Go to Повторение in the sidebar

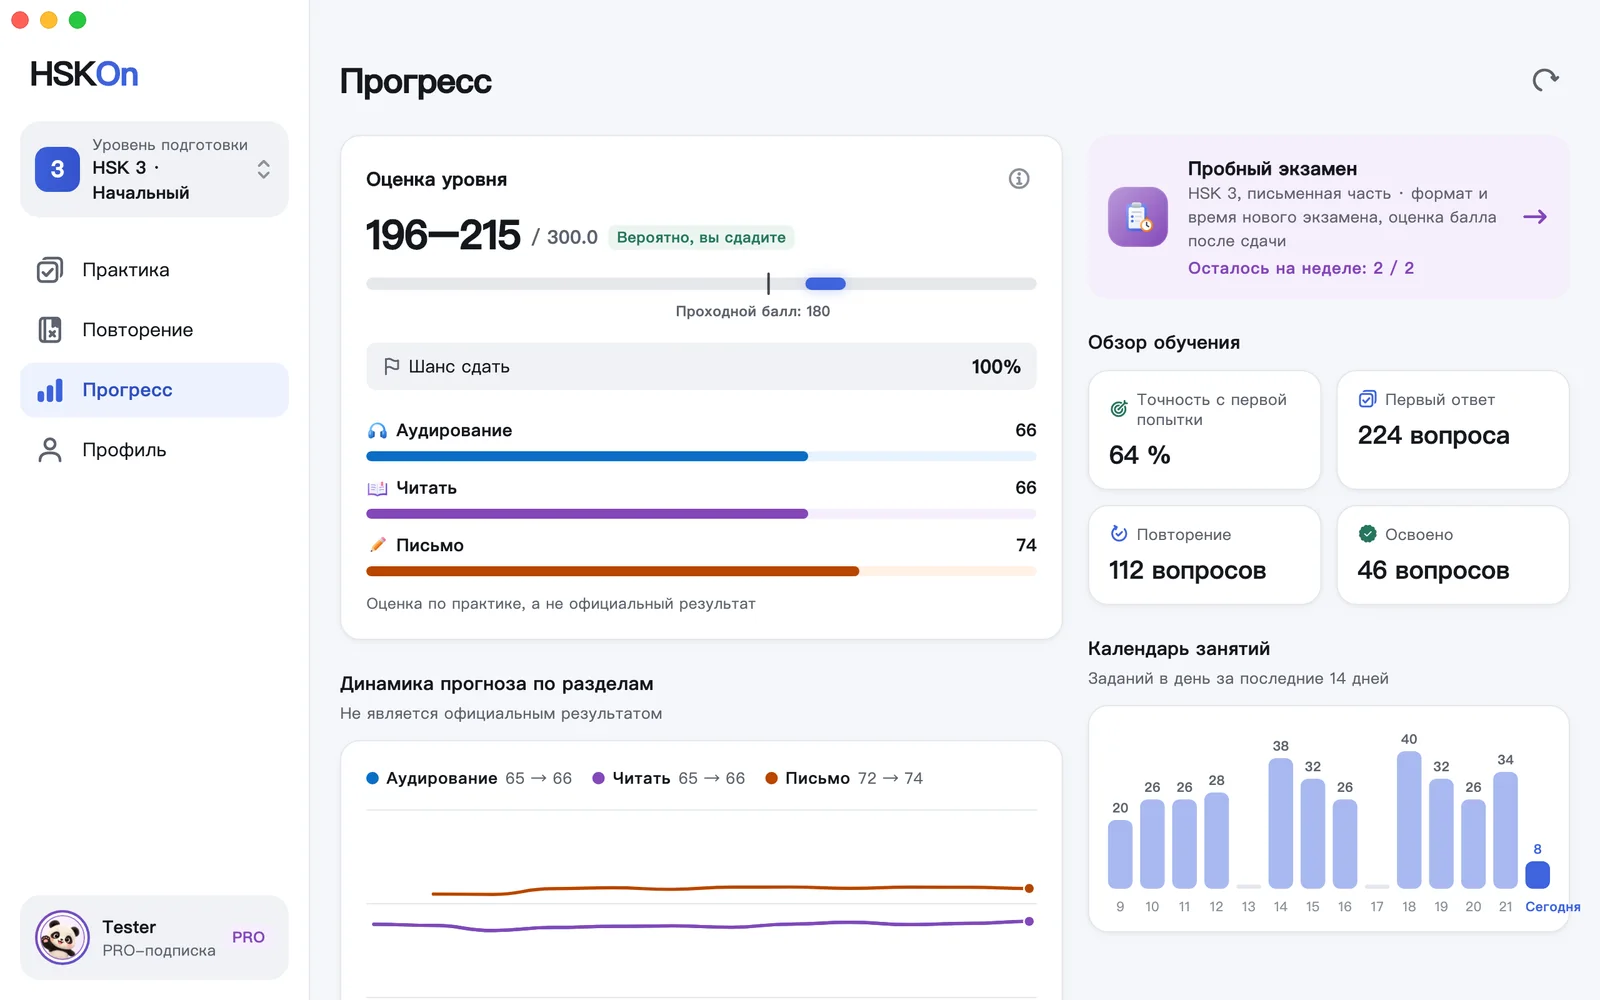(x=154, y=330)
